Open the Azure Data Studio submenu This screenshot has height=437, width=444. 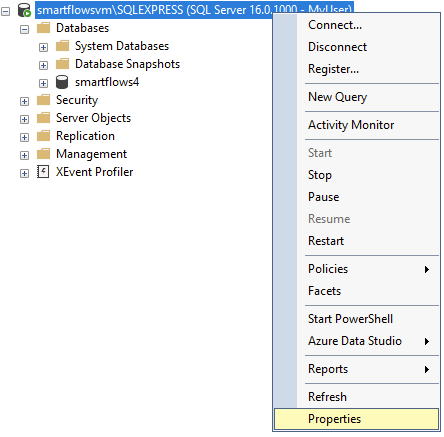(356, 341)
